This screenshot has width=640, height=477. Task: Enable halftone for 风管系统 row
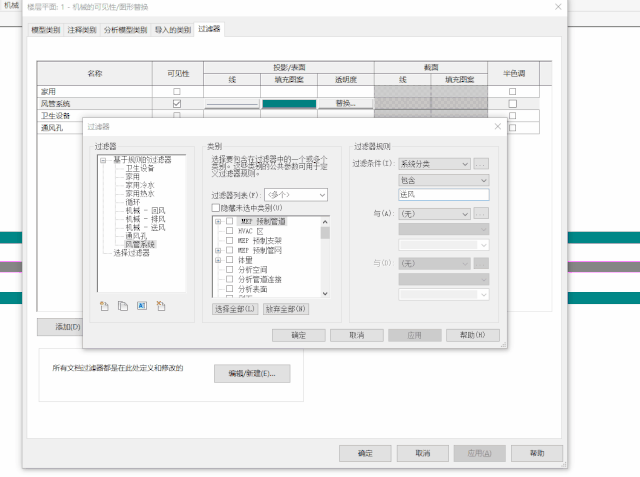[x=513, y=104]
